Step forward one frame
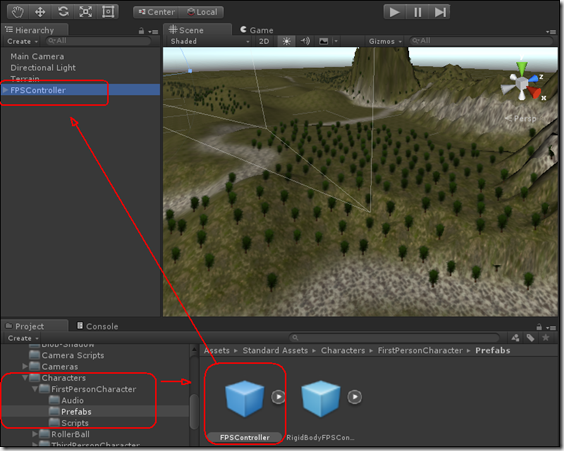Image resolution: width=564 pixels, height=451 pixels. 439,12
